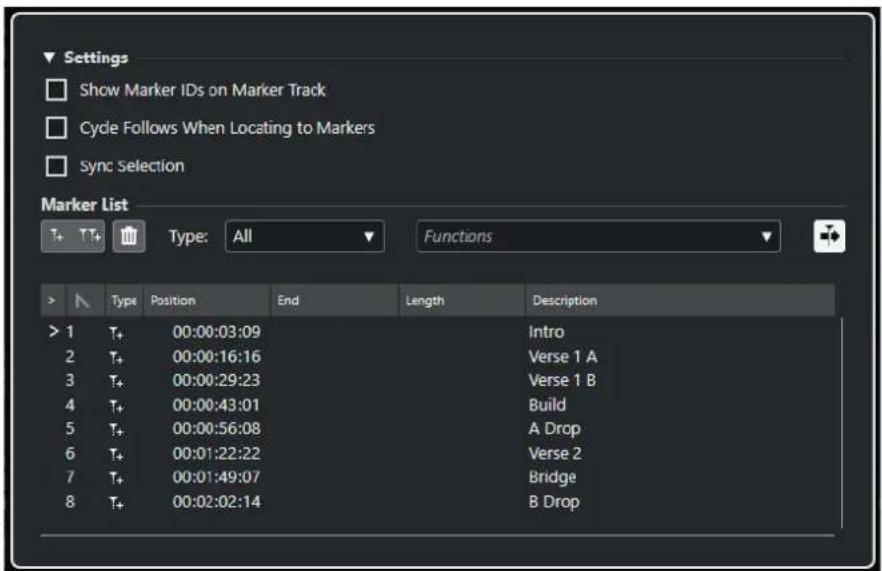Click marker ID 5

pyautogui.click(x=70, y=429)
